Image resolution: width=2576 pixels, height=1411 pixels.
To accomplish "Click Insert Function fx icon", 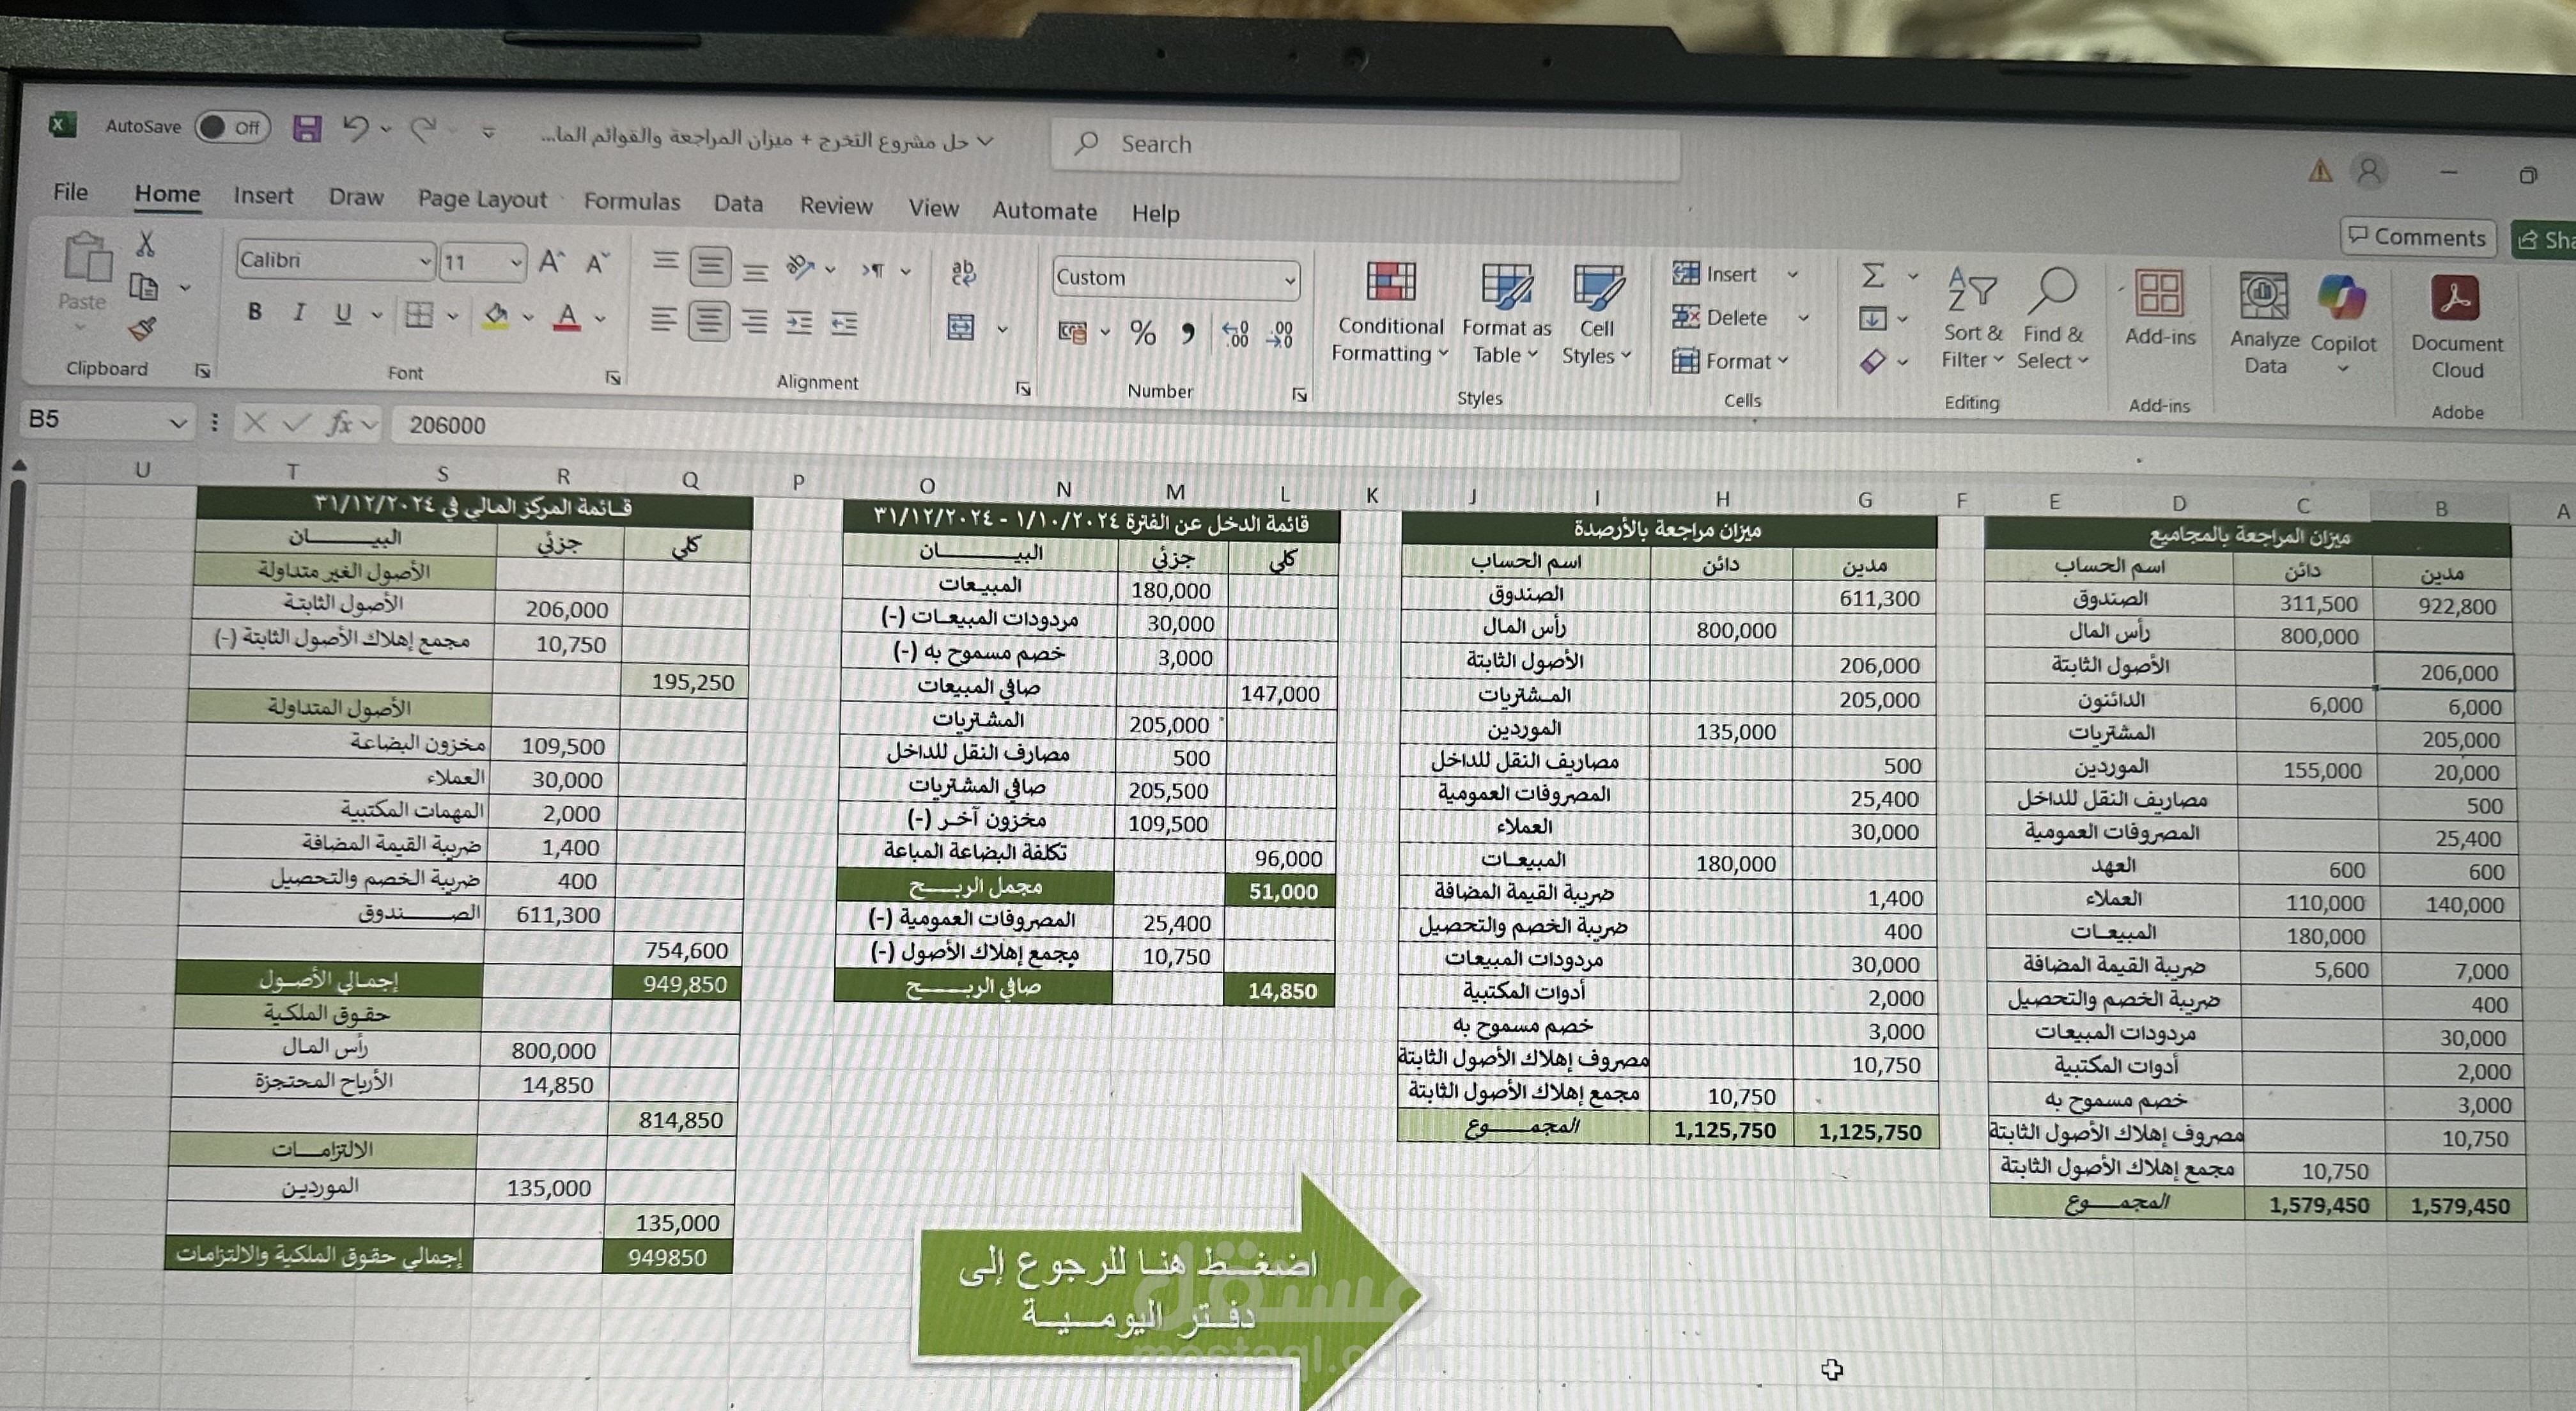I will [x=340, y=424].
